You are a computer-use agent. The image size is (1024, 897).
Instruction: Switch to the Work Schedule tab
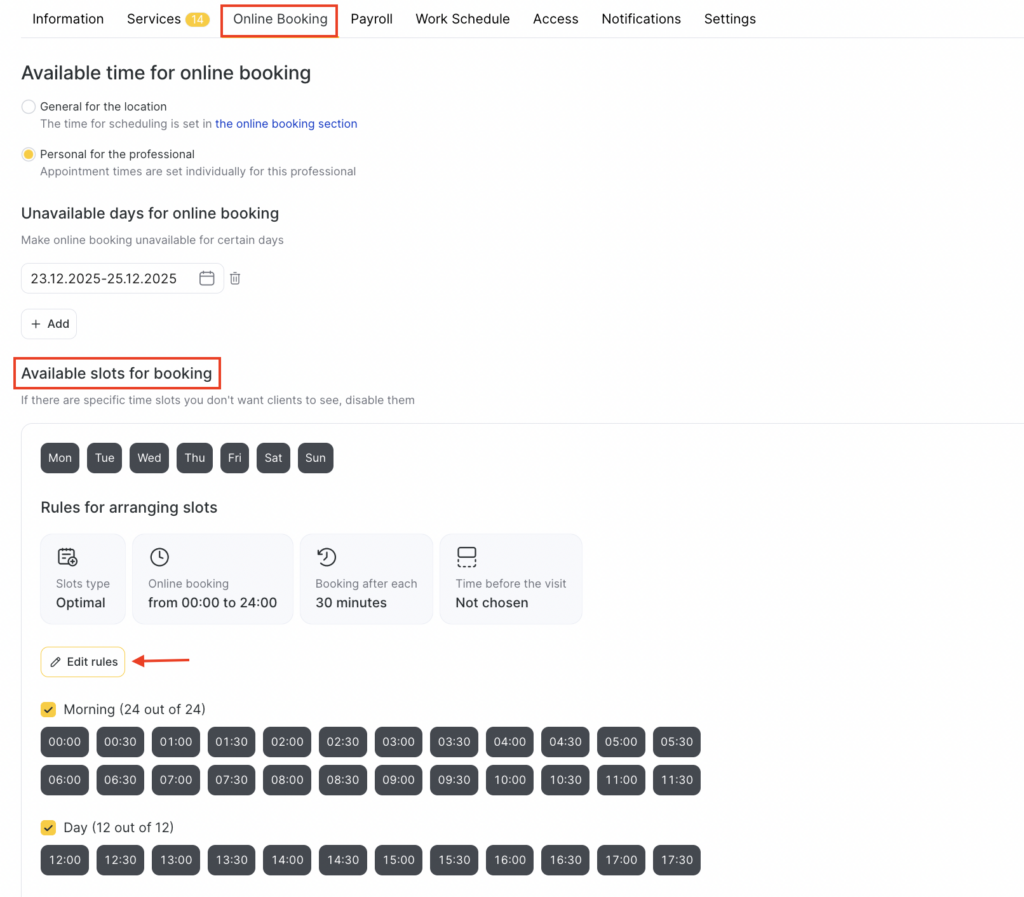pos(462,19)
